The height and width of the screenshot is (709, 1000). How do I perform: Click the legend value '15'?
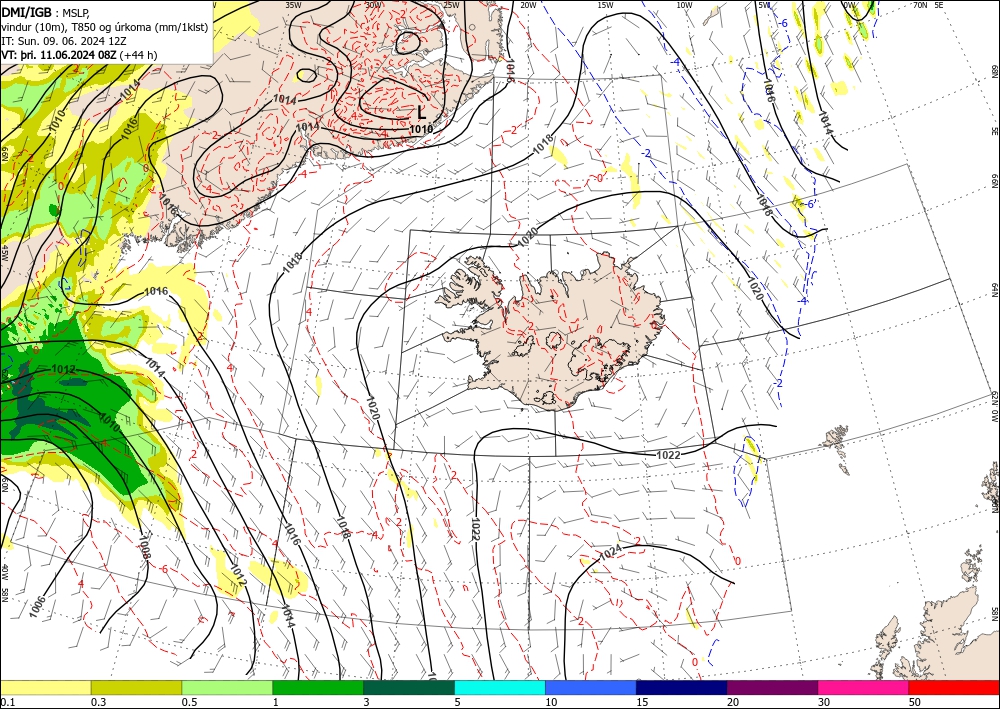point(642,702)
